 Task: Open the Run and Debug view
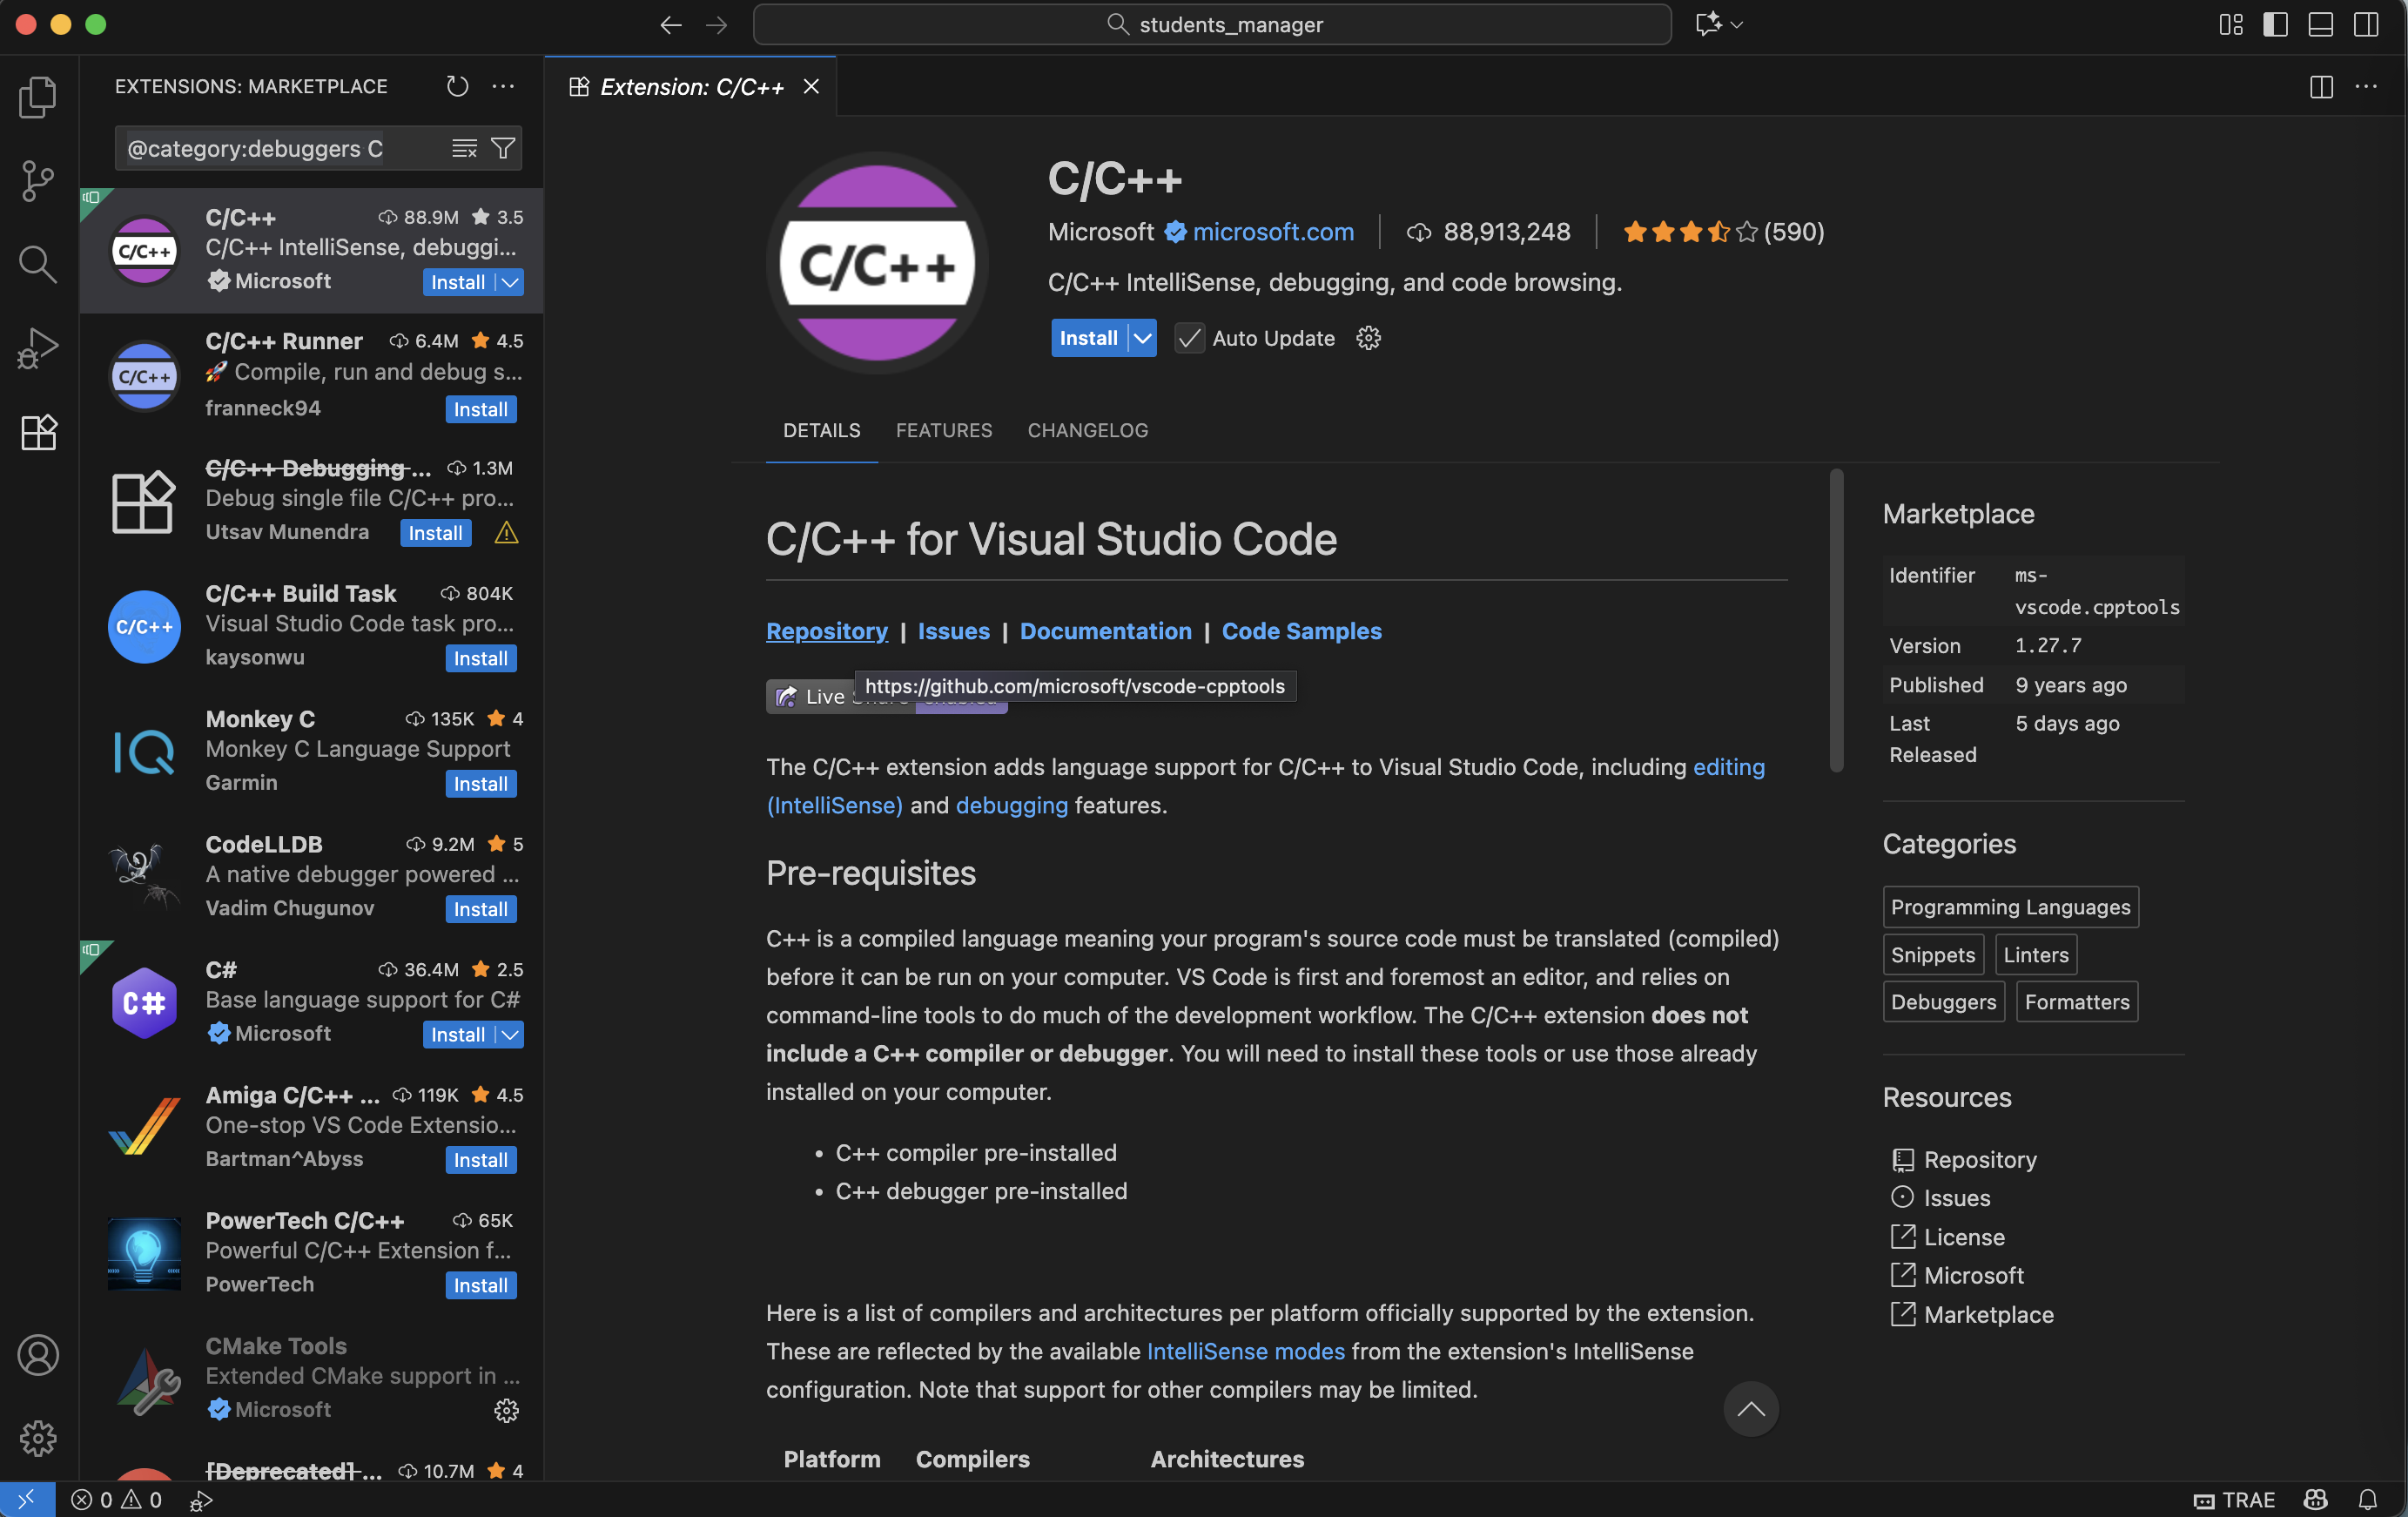(x=37, y=349)
